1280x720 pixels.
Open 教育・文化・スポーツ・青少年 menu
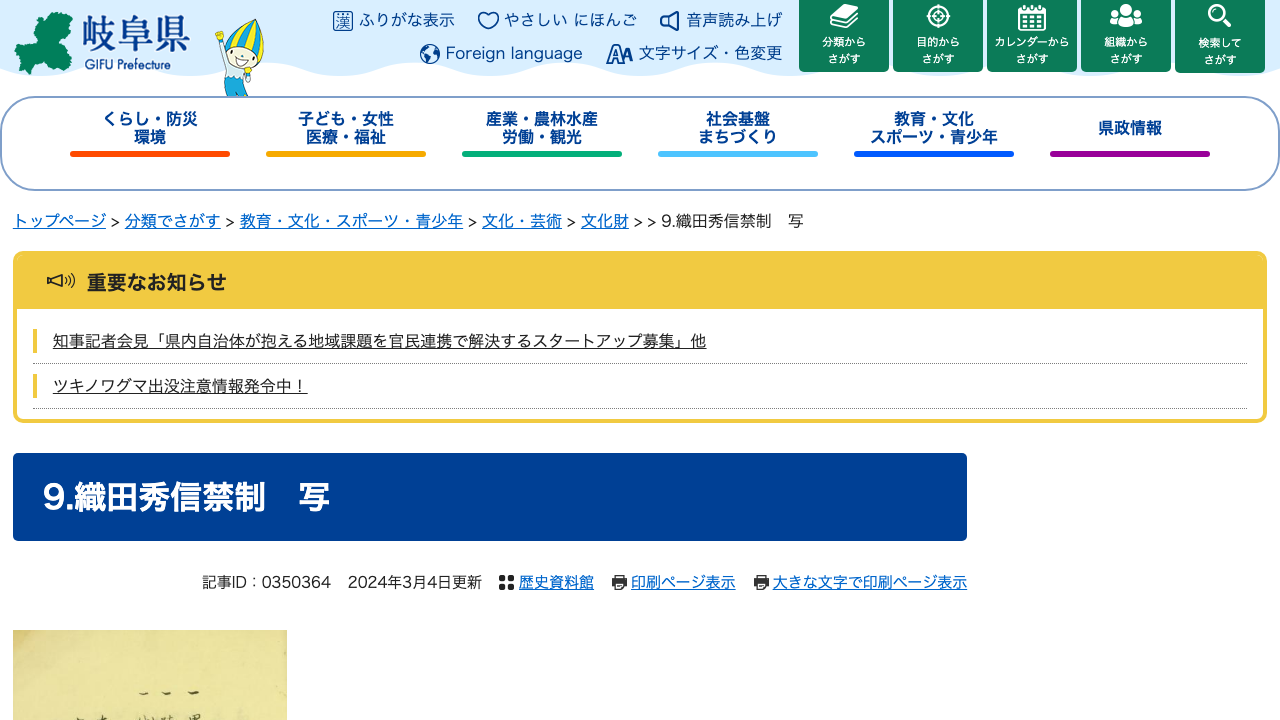934,132
